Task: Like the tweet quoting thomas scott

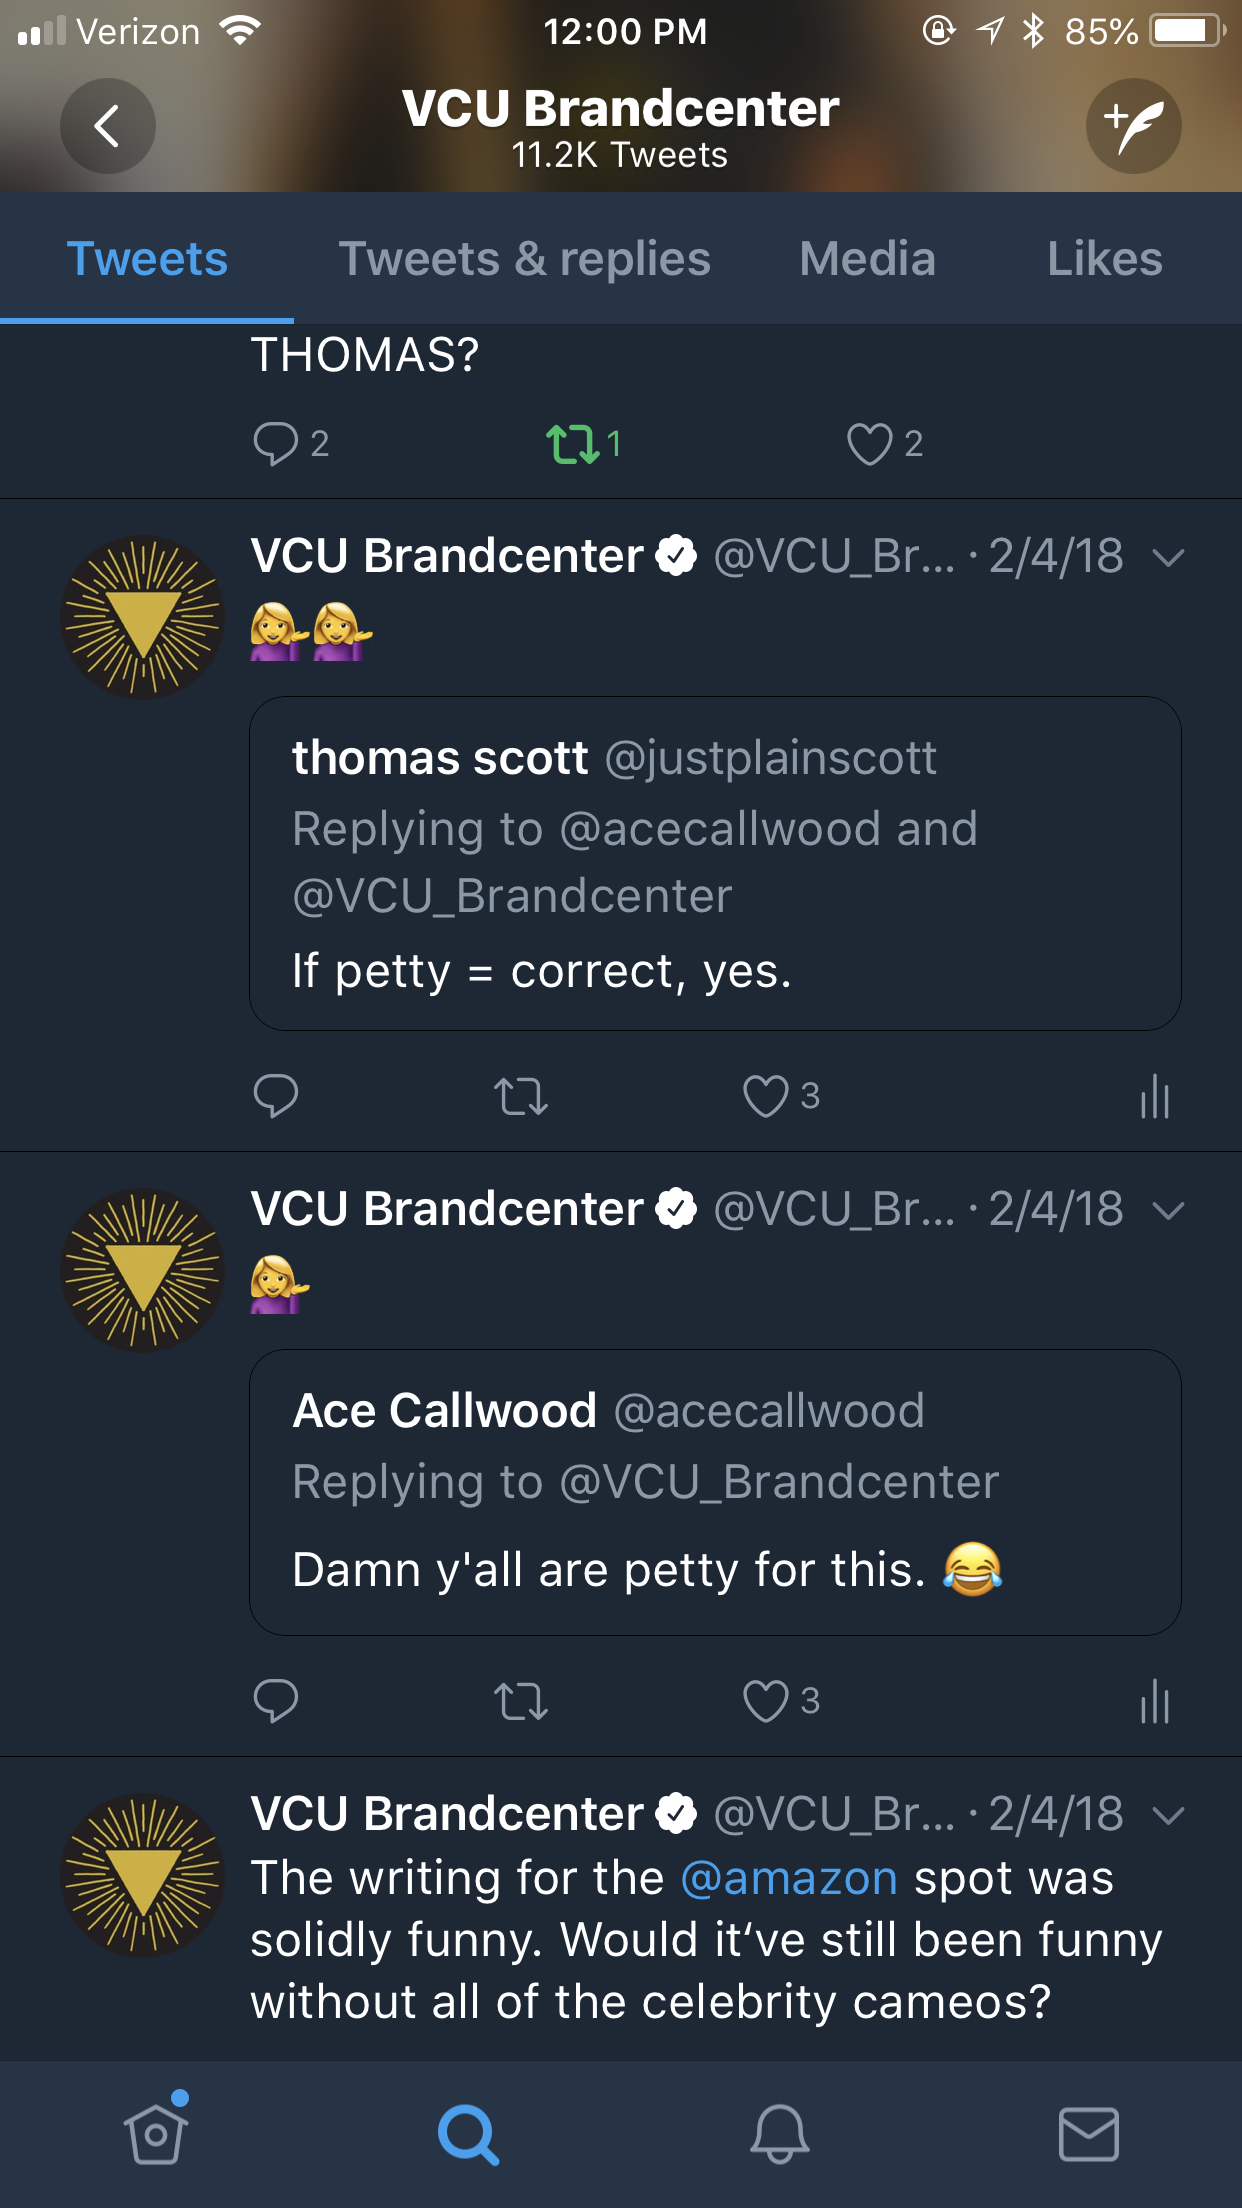Action: 766,1096
